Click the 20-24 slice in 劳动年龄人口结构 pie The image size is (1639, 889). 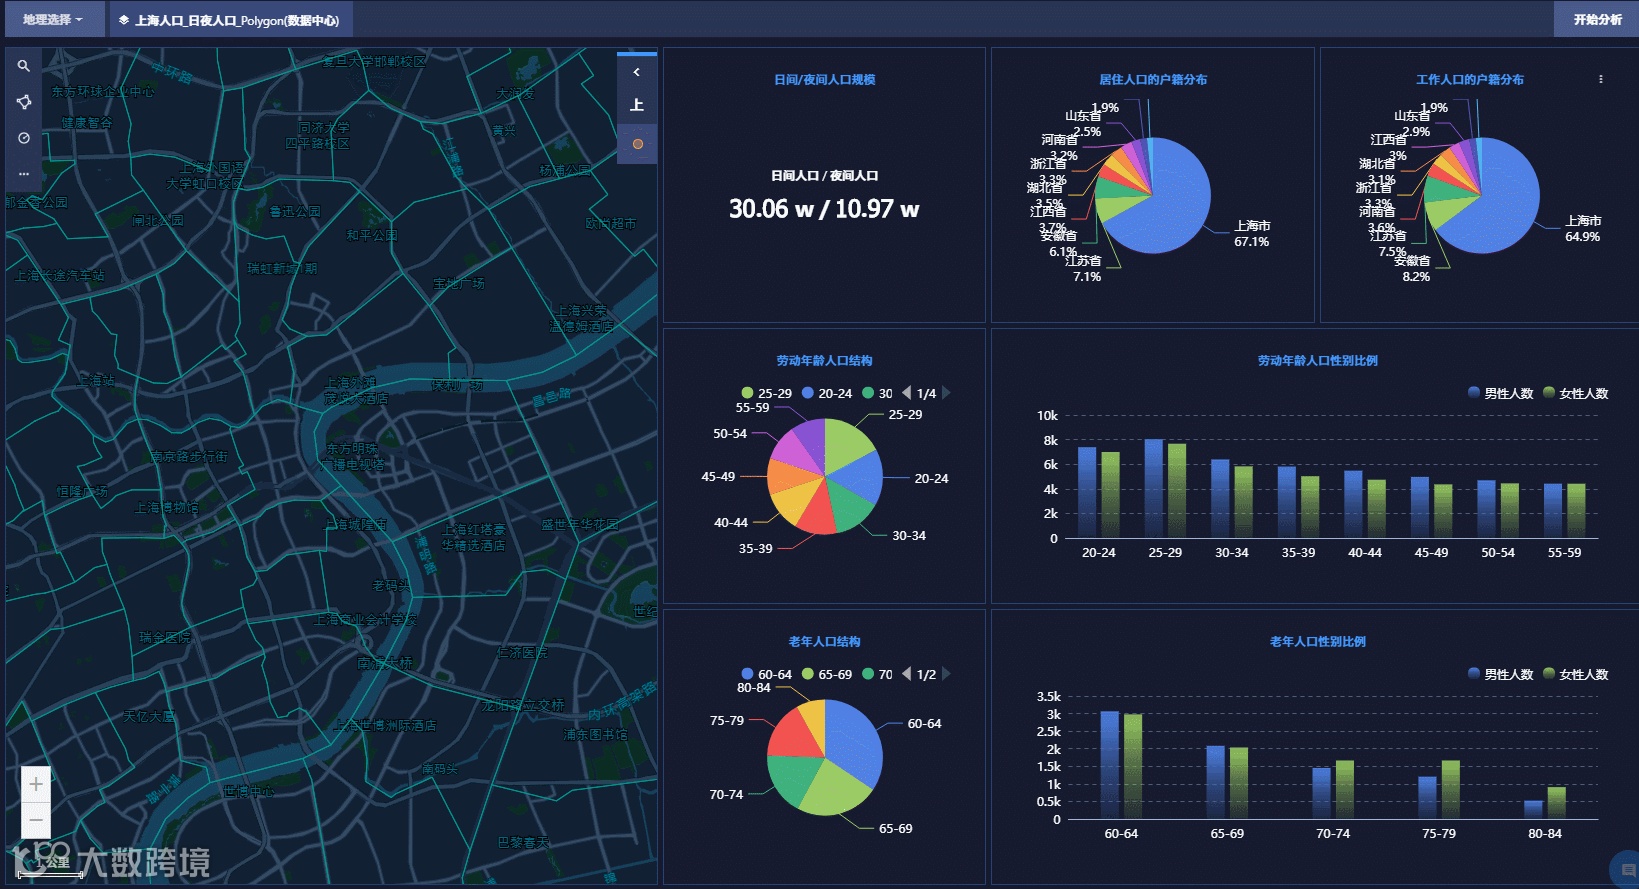click(858, 478)
